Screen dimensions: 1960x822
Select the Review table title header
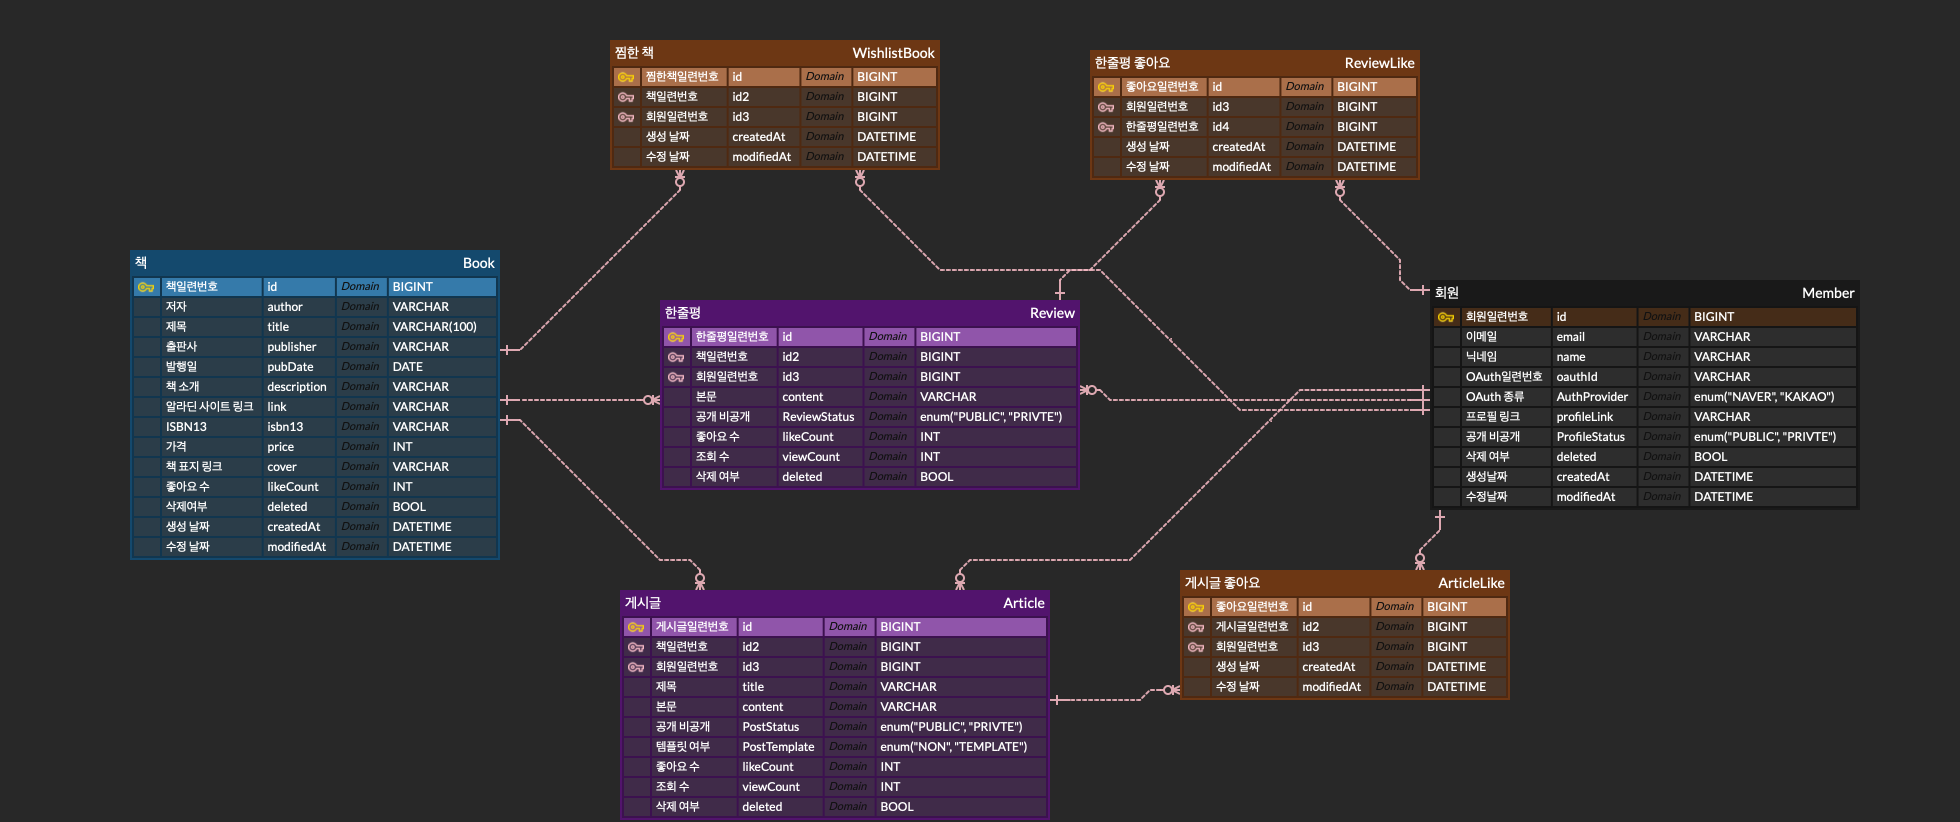[870, 313]
